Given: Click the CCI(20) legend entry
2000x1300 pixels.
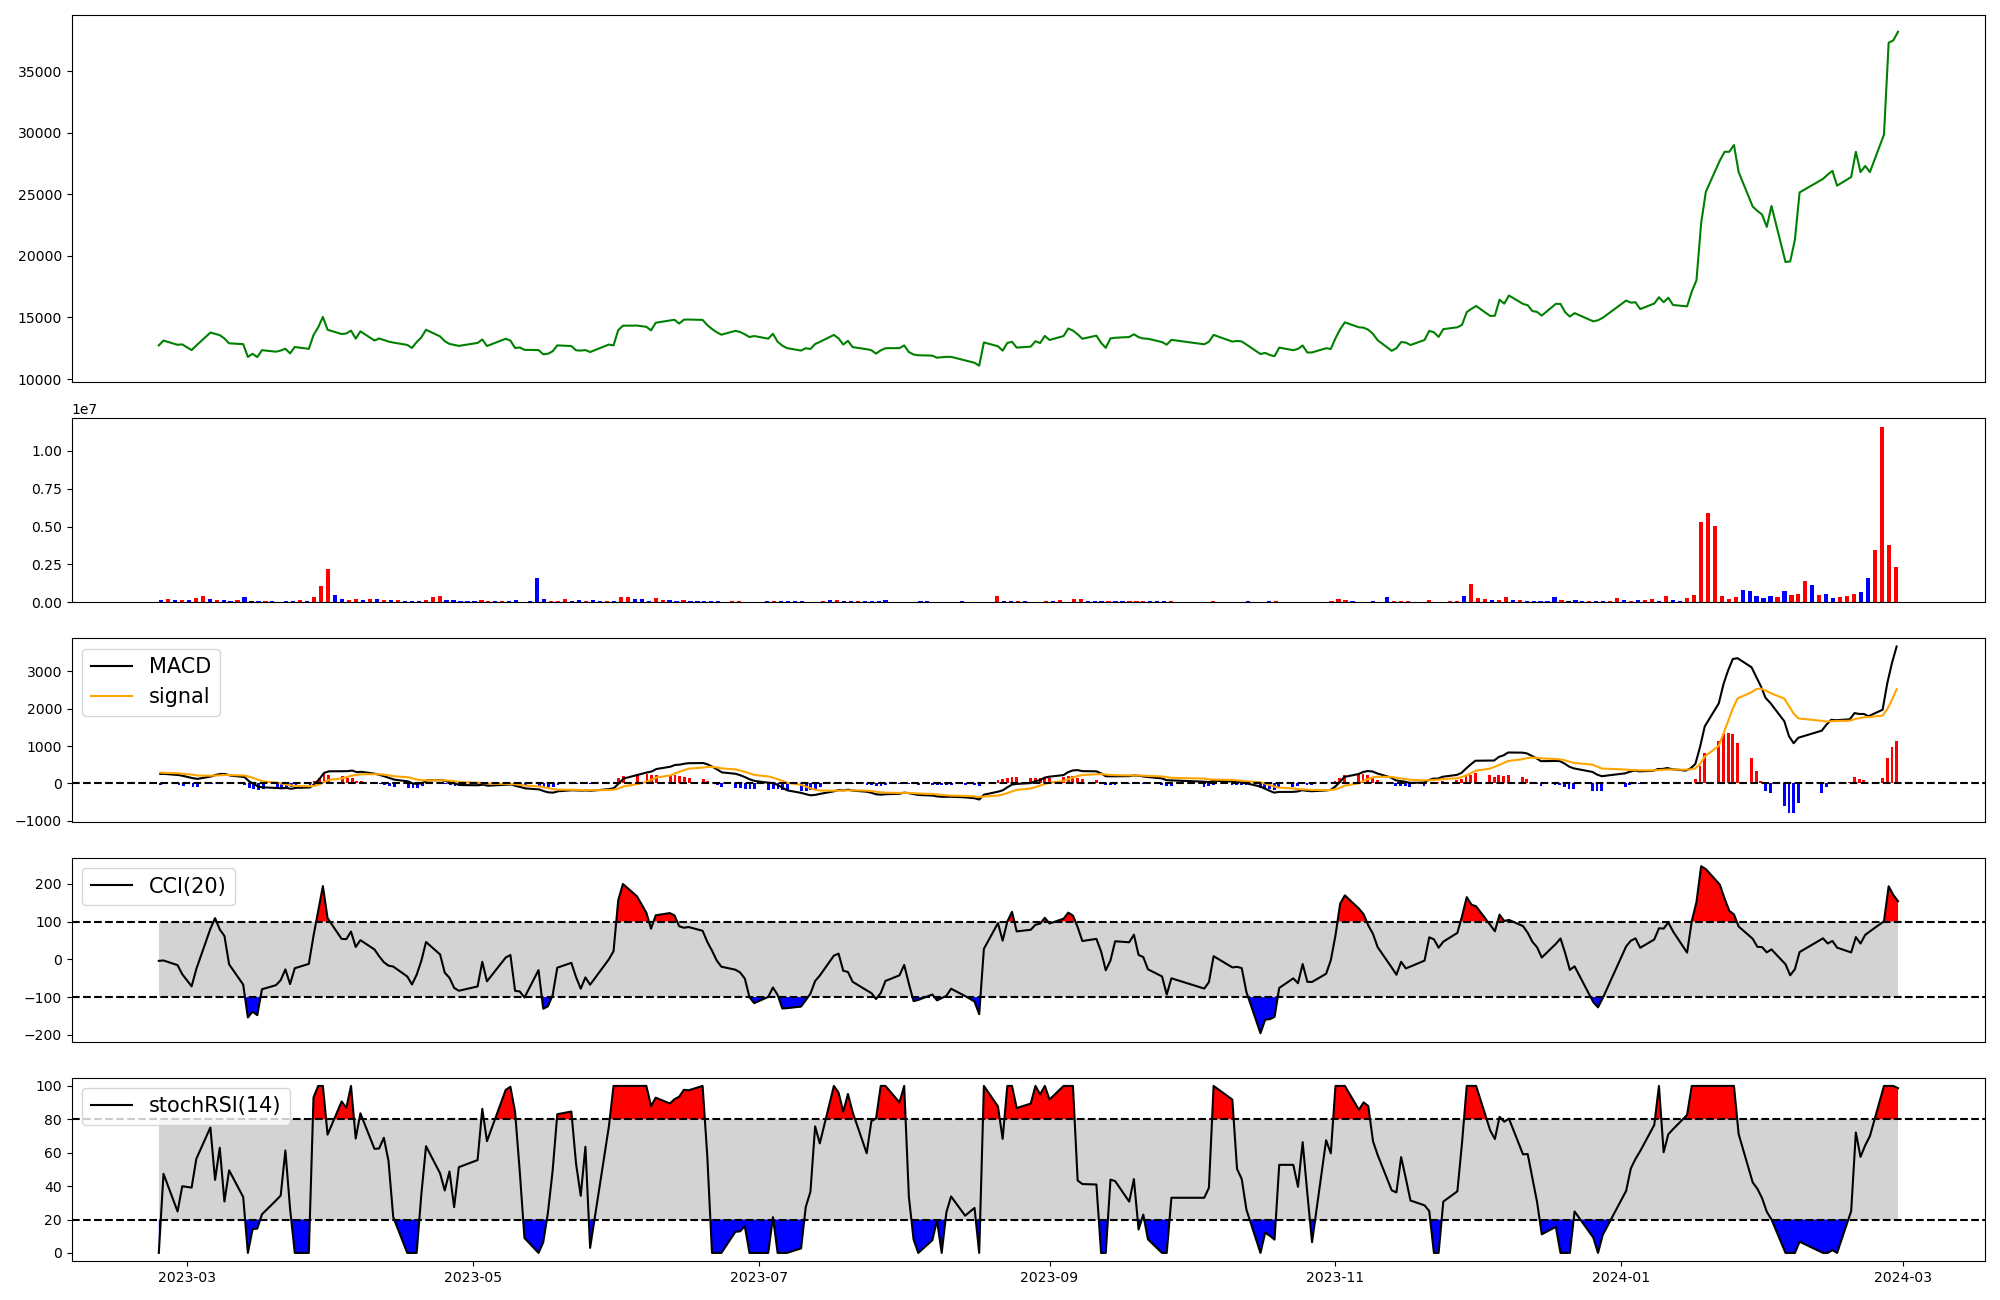Looking at the screenshot, I should click(186, 886).
